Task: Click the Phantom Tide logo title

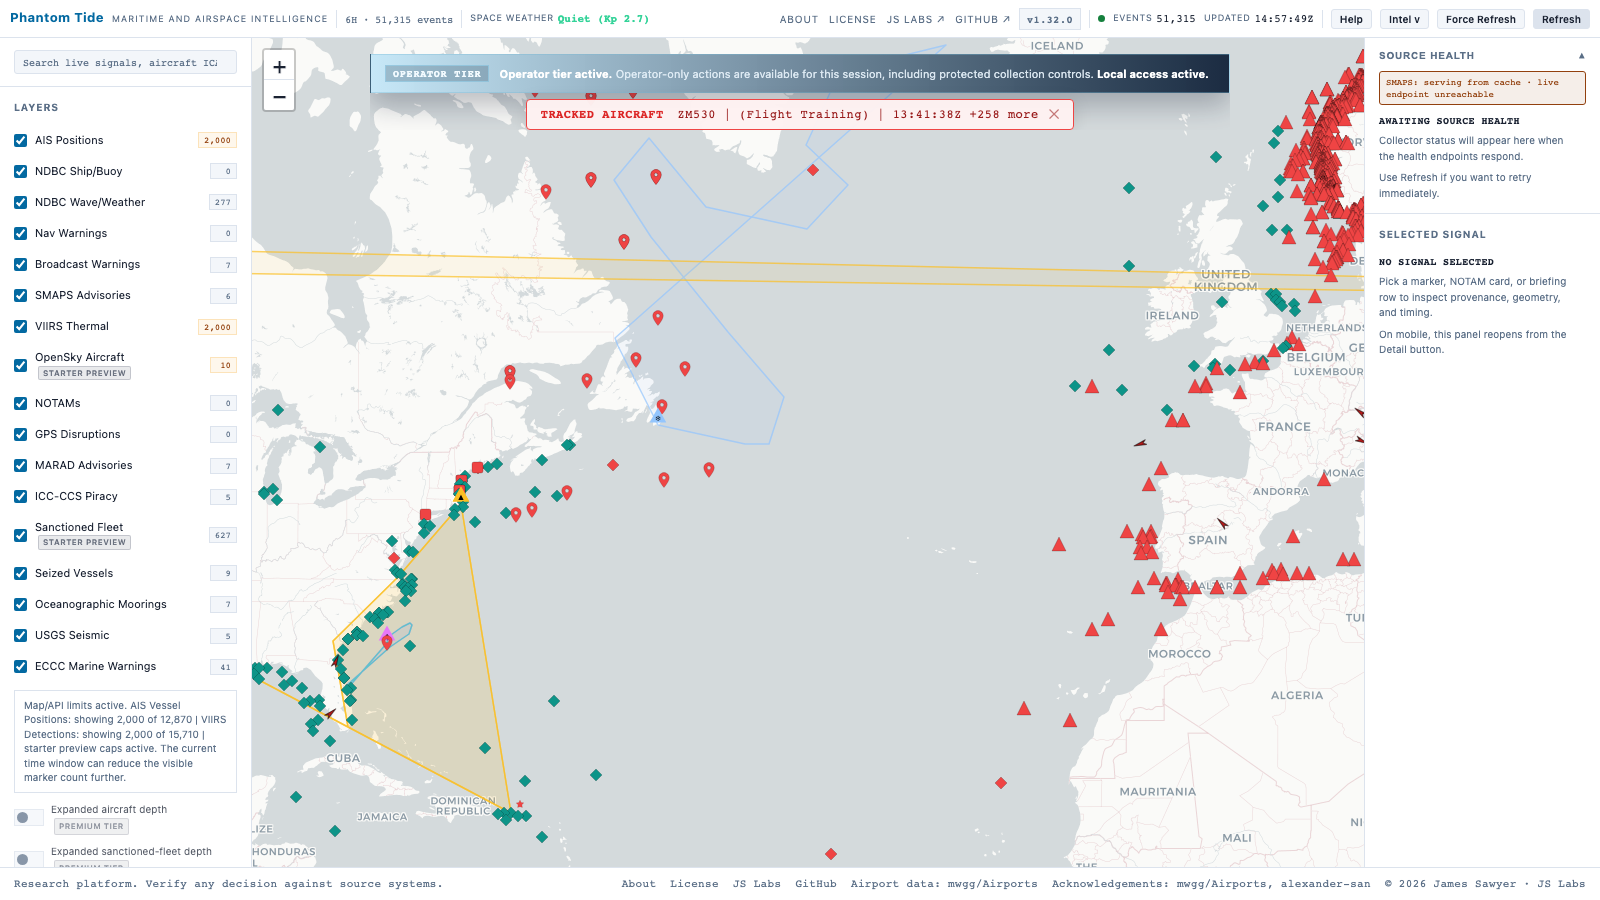Action: click(56, 18)
